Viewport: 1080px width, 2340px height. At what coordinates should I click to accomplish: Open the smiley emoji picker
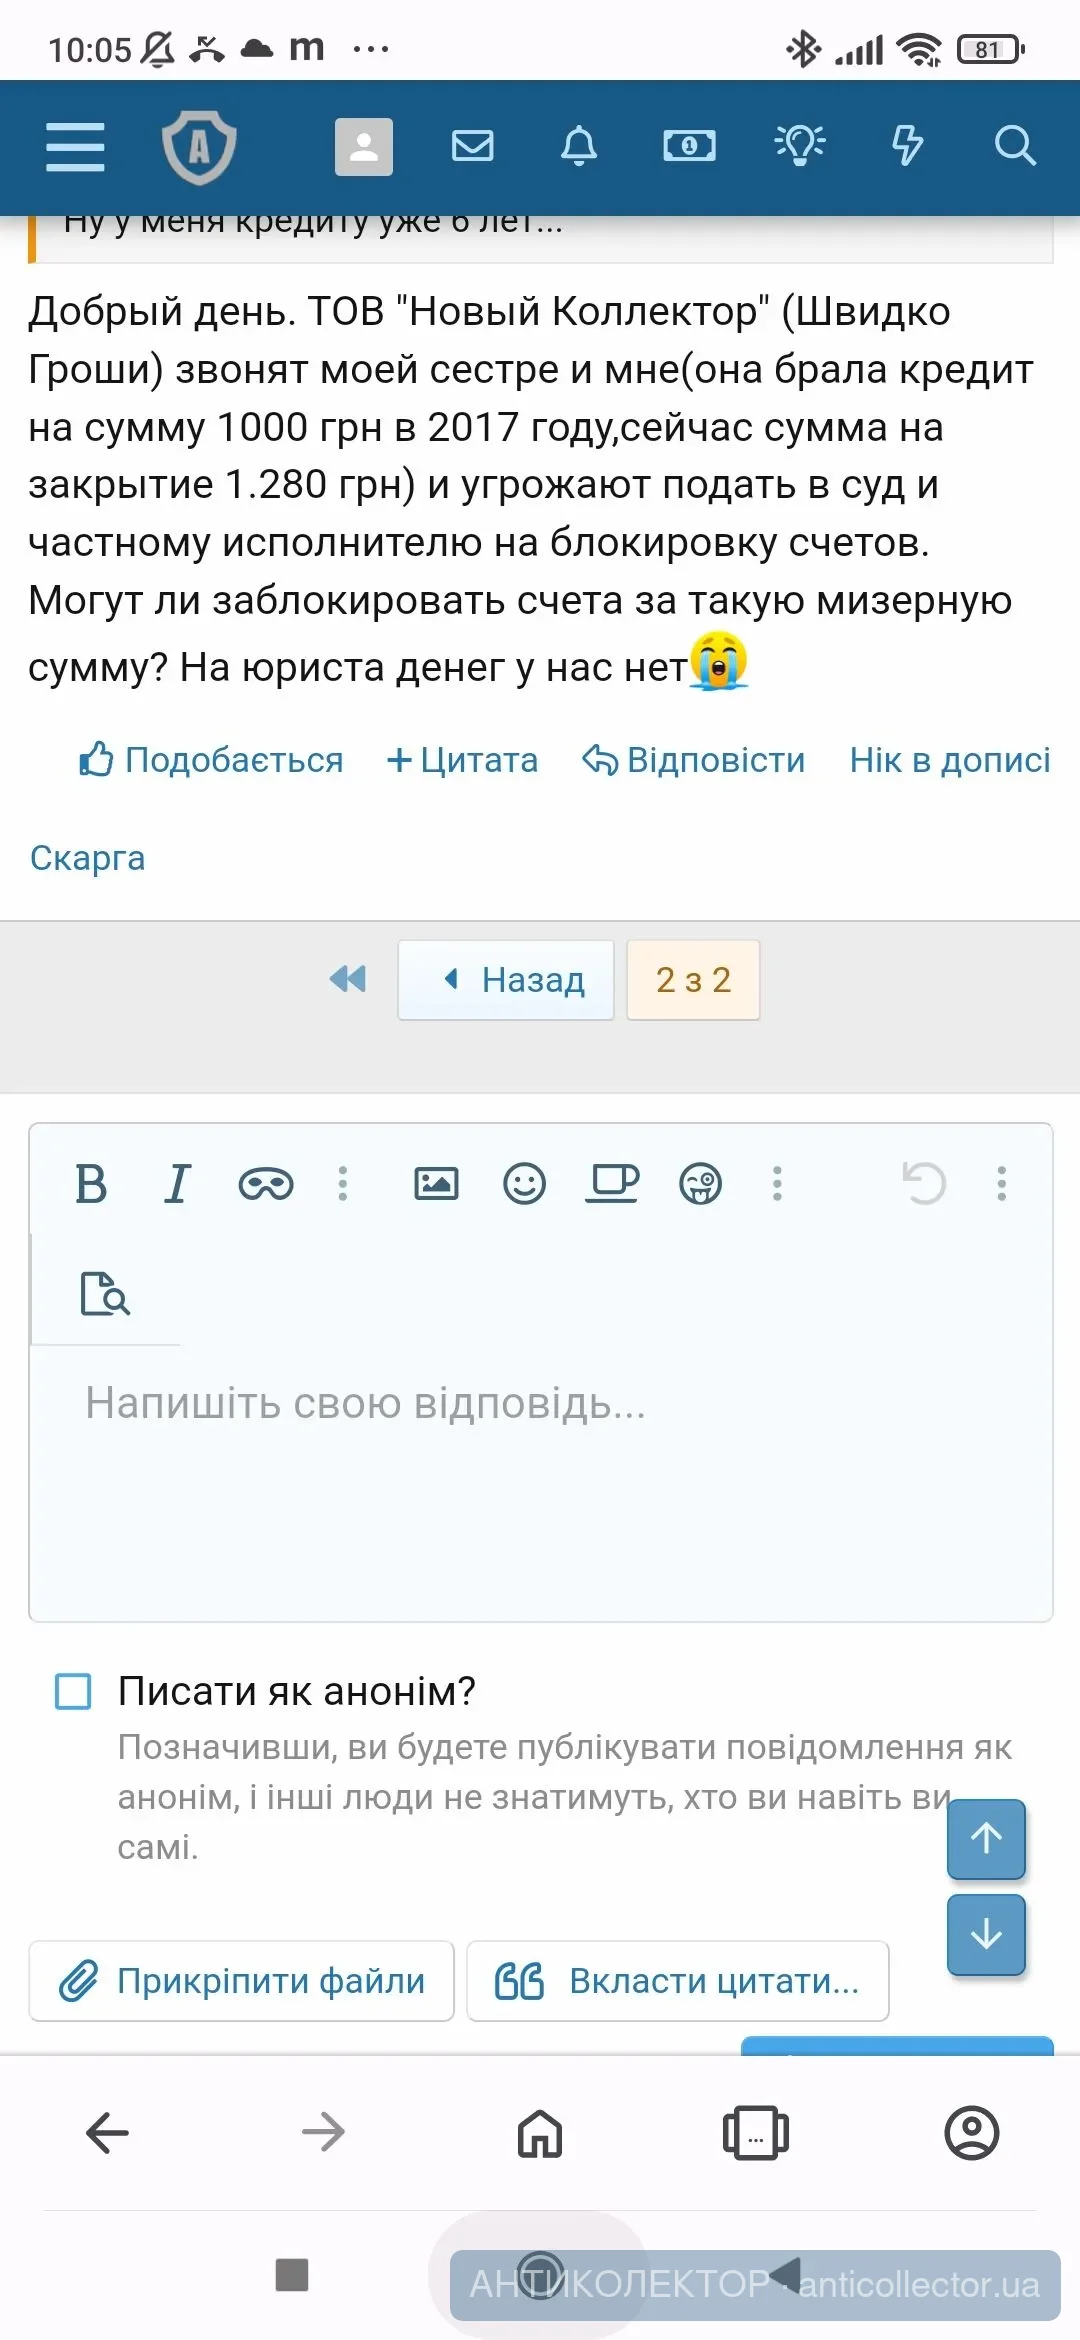click(x=524, y=1184)
